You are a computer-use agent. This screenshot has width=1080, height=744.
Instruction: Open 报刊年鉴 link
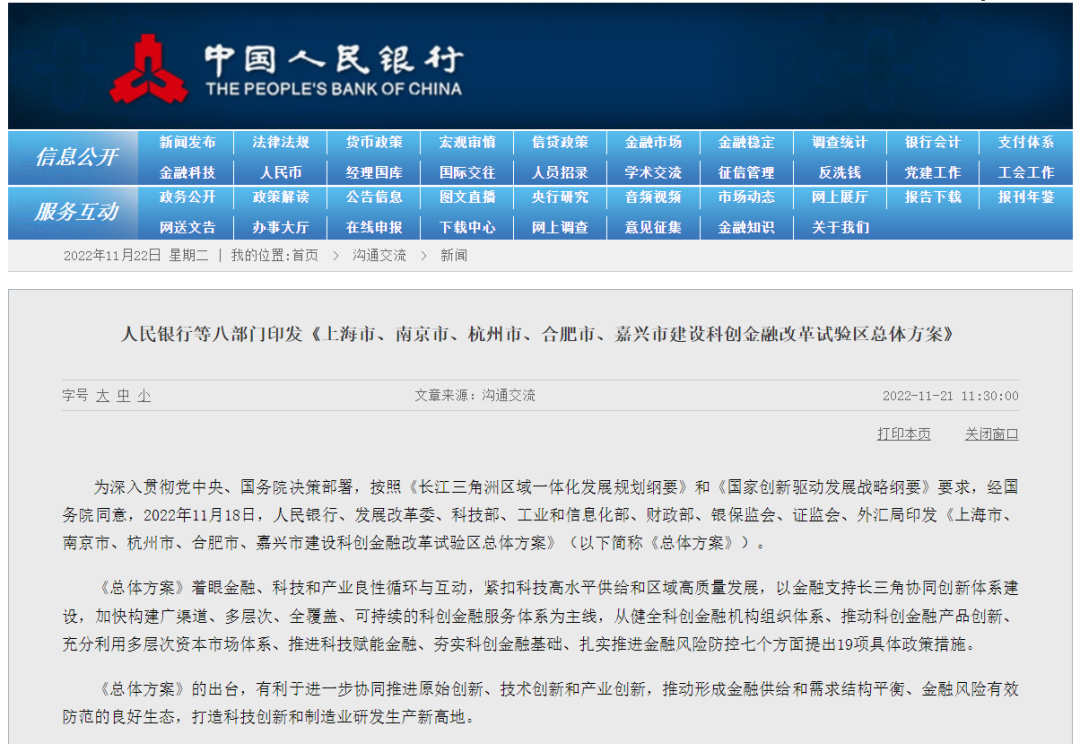point(1026,197)
